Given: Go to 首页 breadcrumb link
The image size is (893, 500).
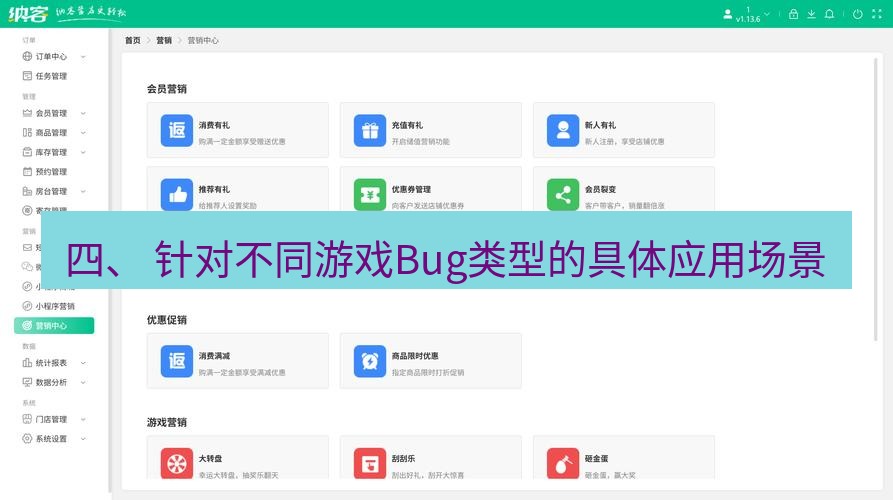Looking at the screenshot, I should [x=133, y=40].
